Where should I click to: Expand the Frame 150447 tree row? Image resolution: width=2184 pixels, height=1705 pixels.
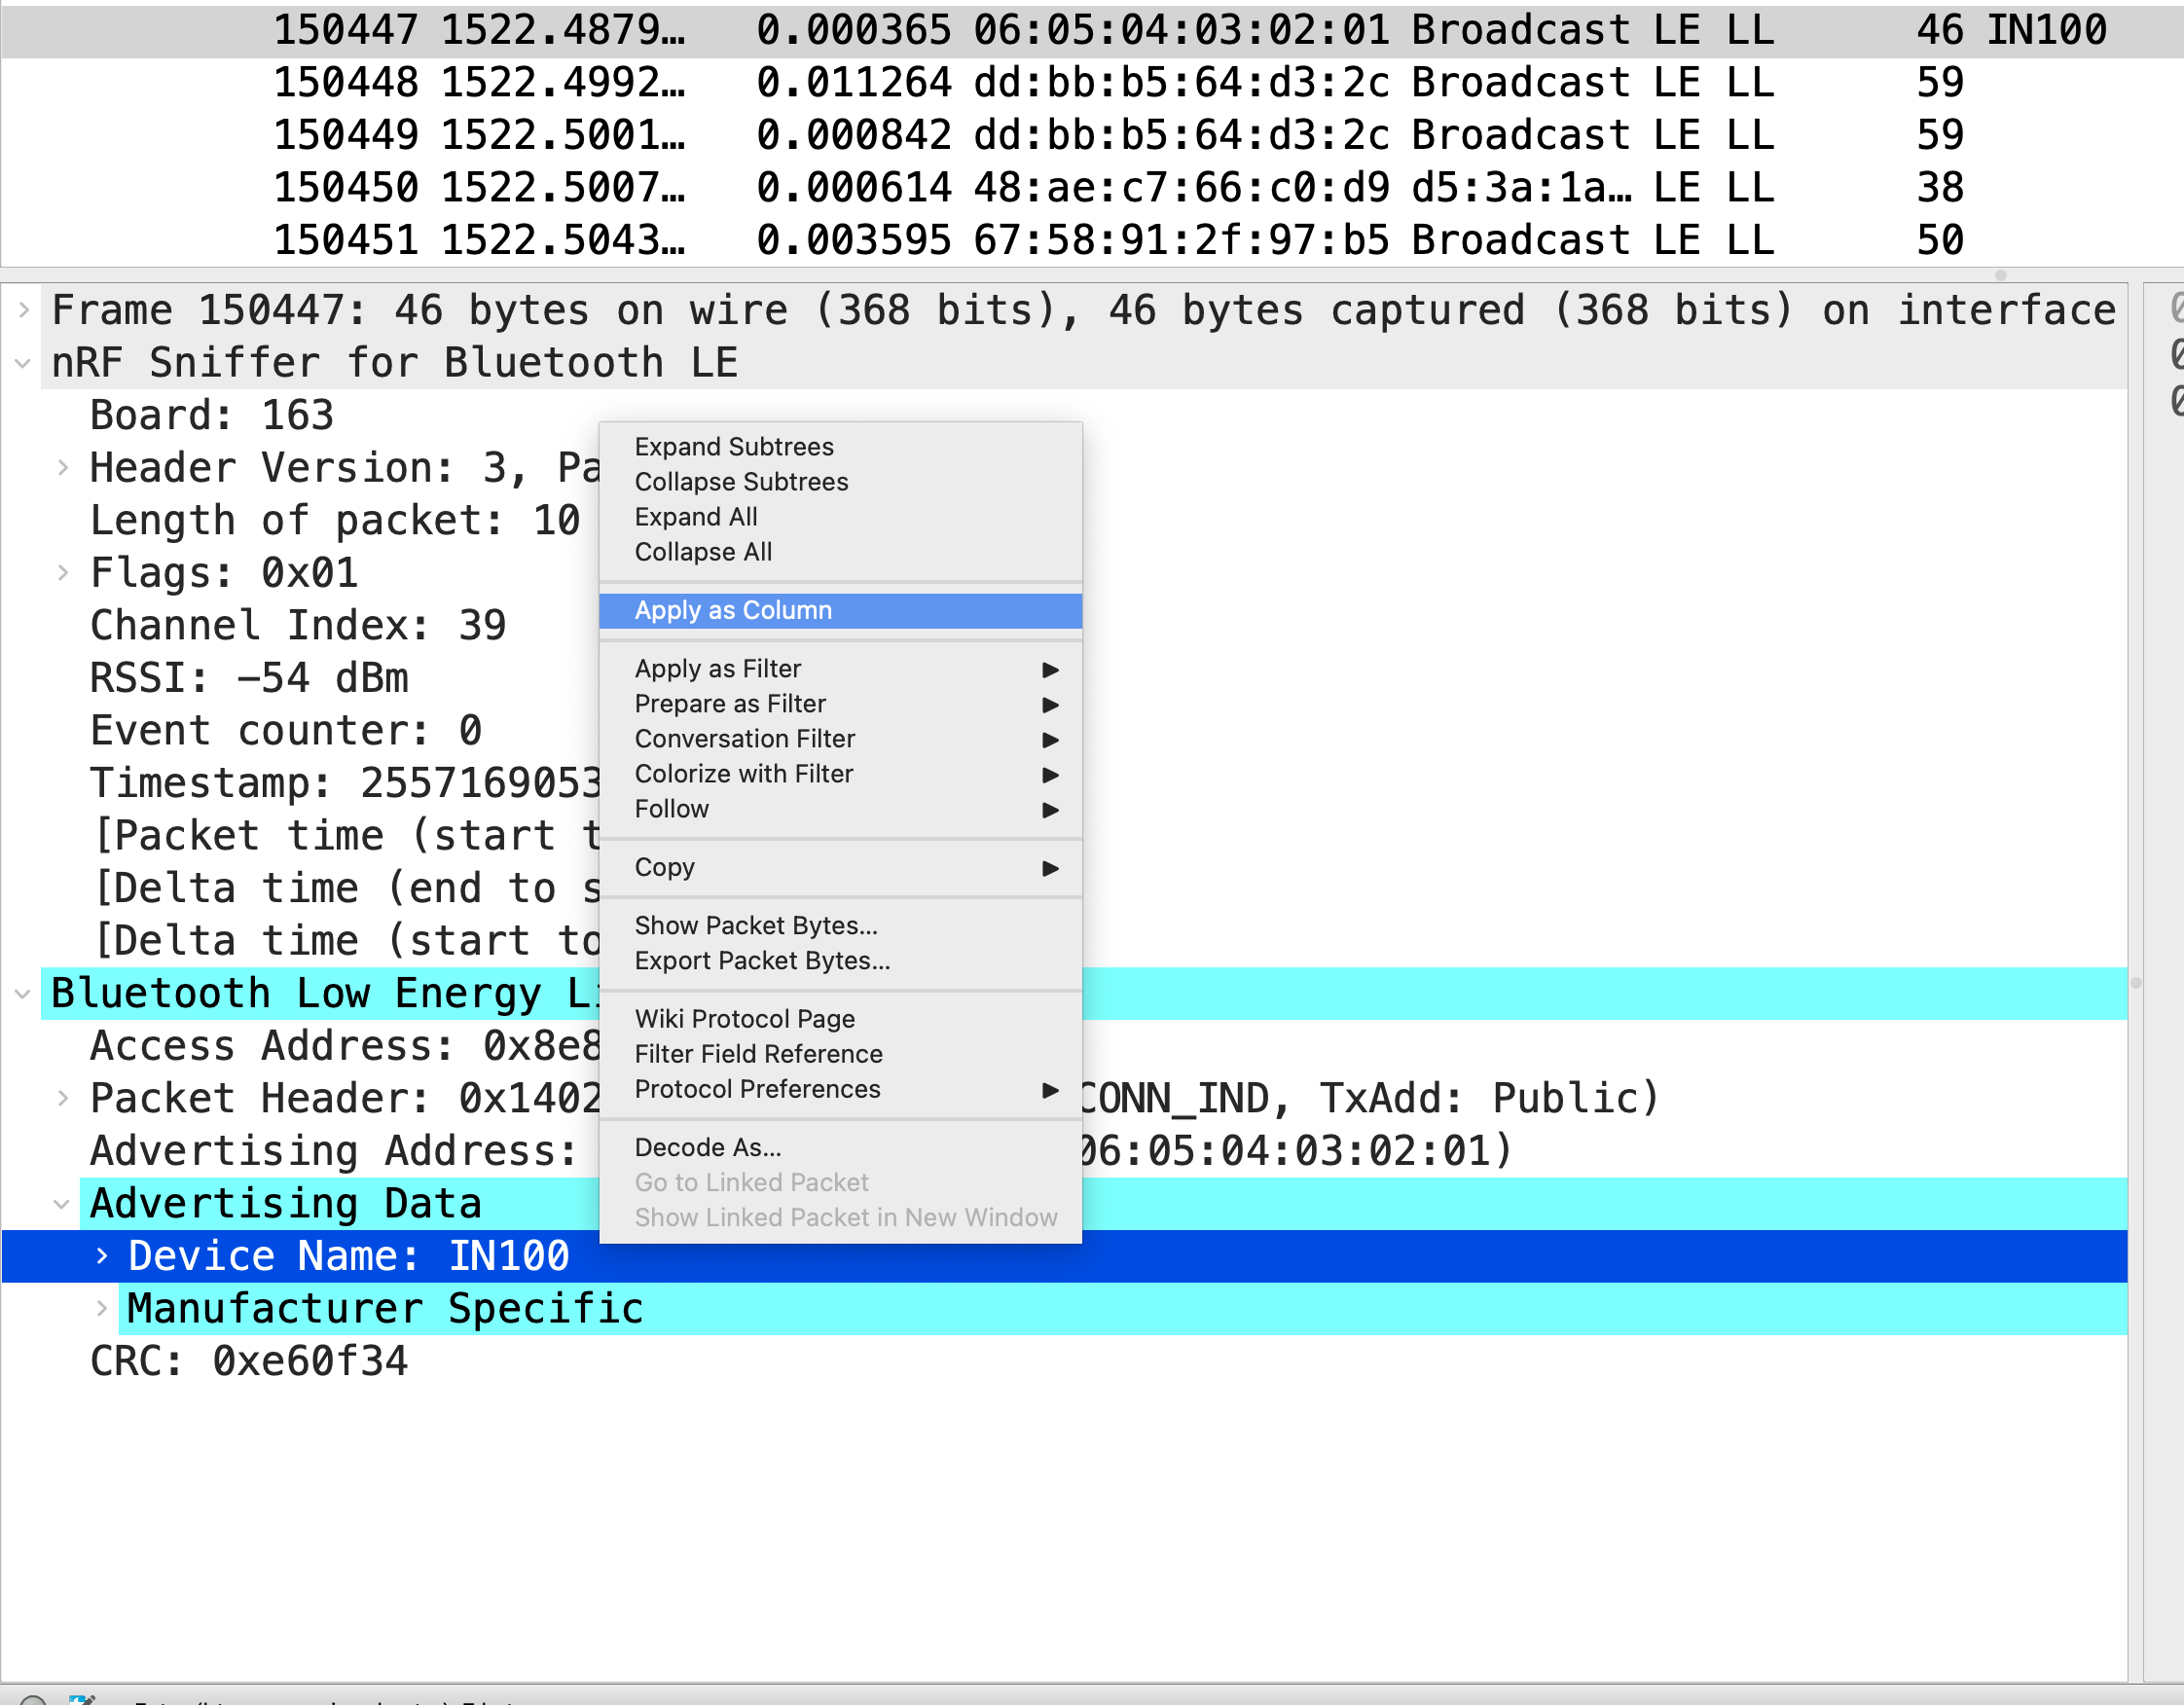tap(24, 311)
